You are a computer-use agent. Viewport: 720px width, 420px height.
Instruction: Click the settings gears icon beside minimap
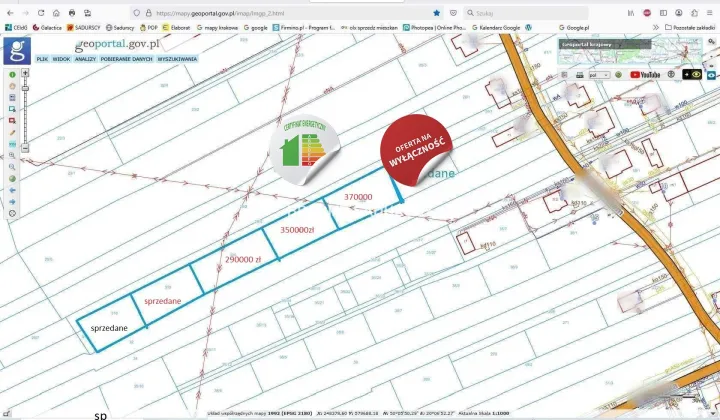tap(711, 42)
